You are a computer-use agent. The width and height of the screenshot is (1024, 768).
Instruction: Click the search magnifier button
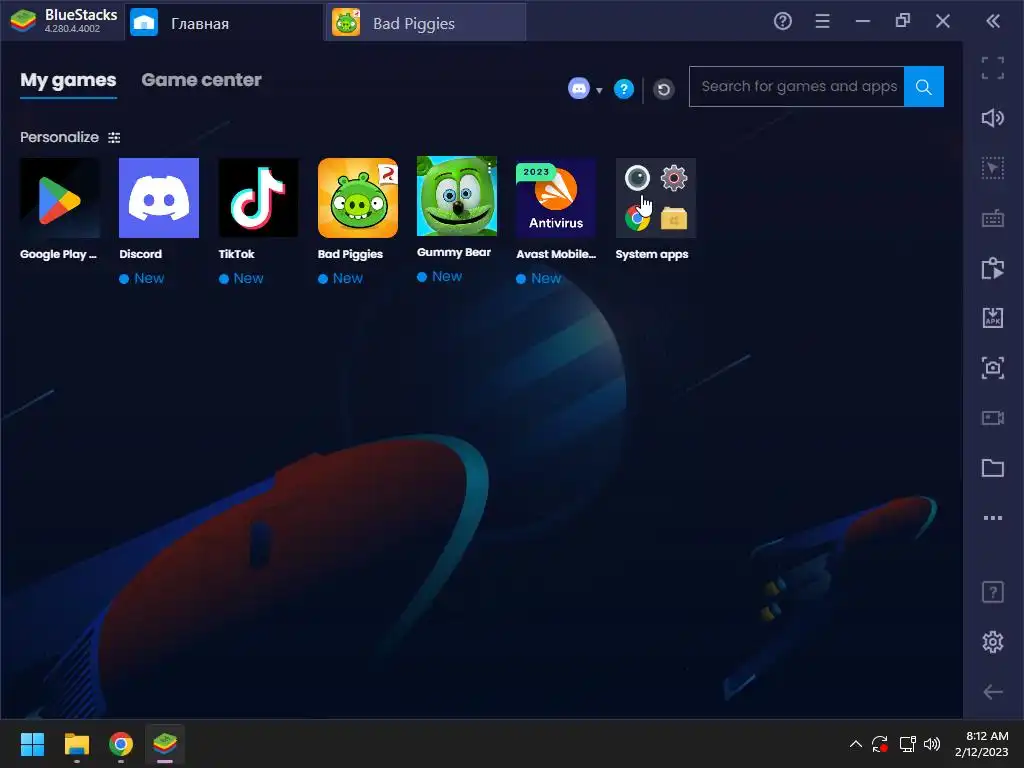(x=923, y=86)
